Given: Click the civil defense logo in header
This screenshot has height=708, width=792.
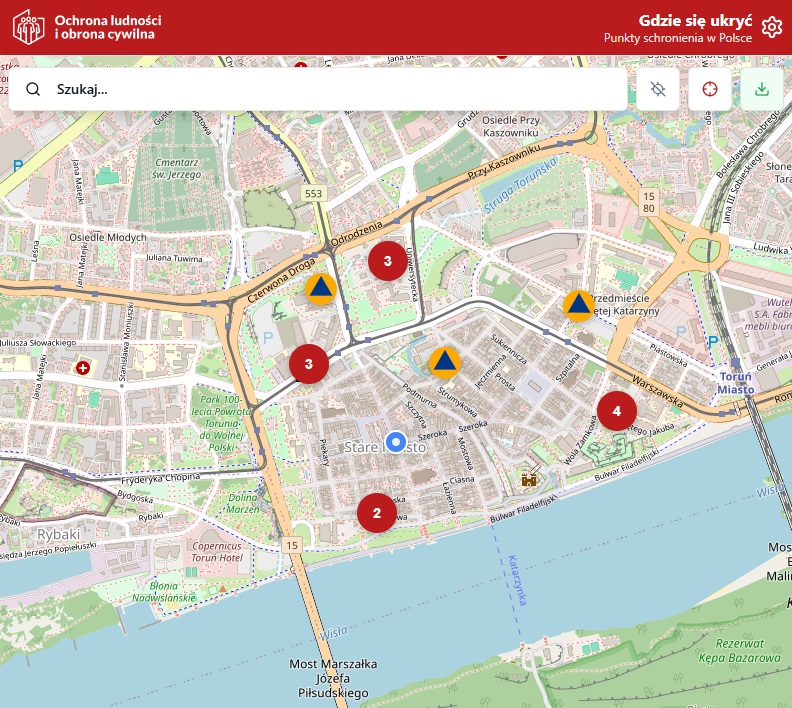Looking at the screenshot, I should (29, 27).
